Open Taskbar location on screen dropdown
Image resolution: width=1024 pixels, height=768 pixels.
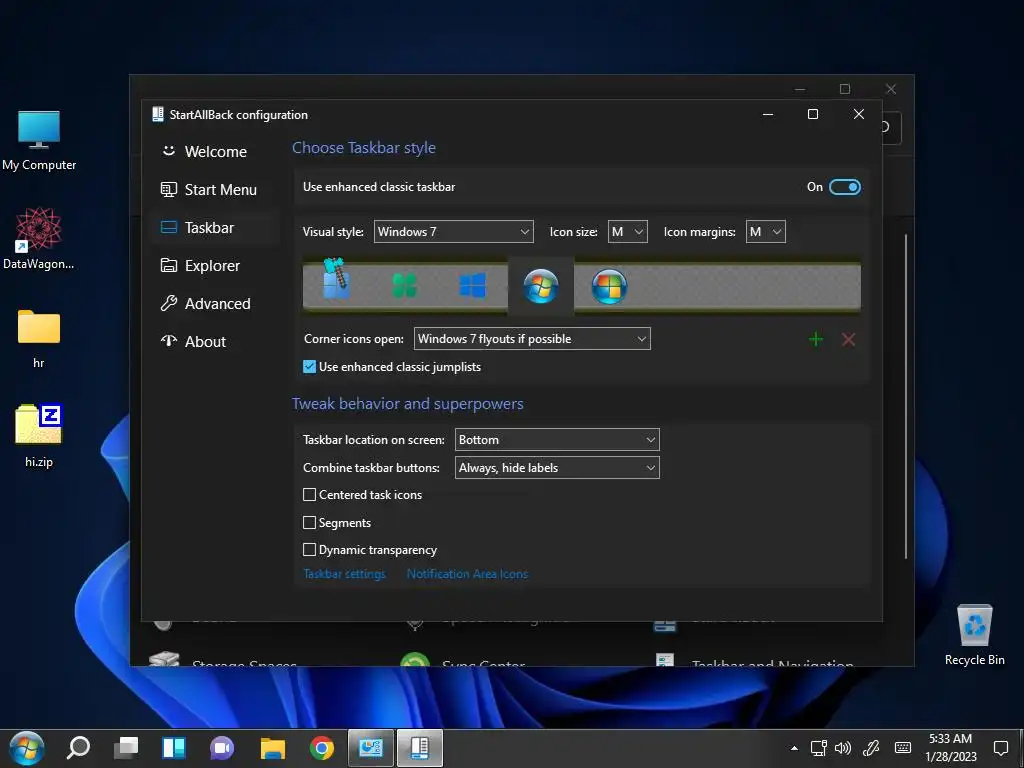(557, 440)
